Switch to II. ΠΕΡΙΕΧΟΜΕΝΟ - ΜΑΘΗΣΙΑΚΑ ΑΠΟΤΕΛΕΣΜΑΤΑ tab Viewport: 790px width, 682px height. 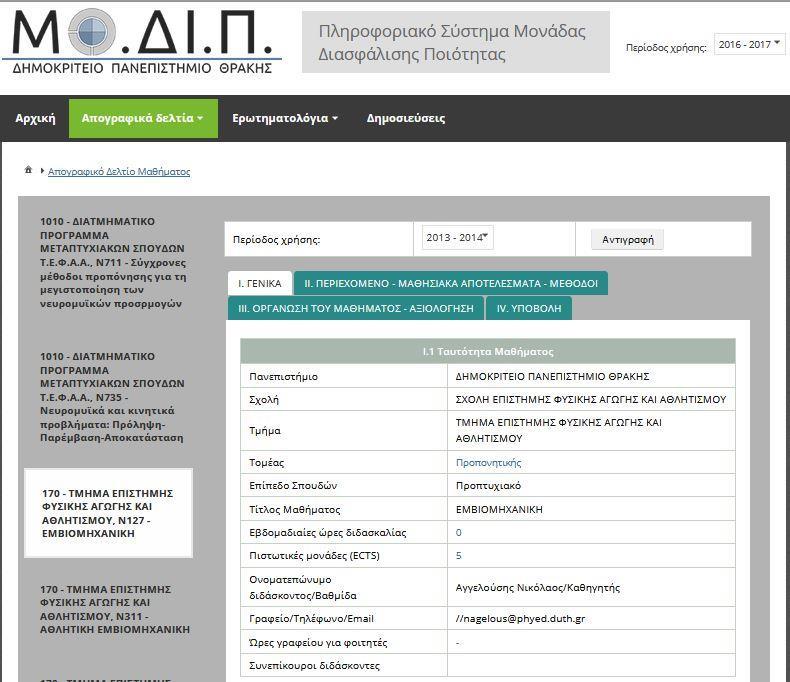pyautogui.click(x=451, y=284)
